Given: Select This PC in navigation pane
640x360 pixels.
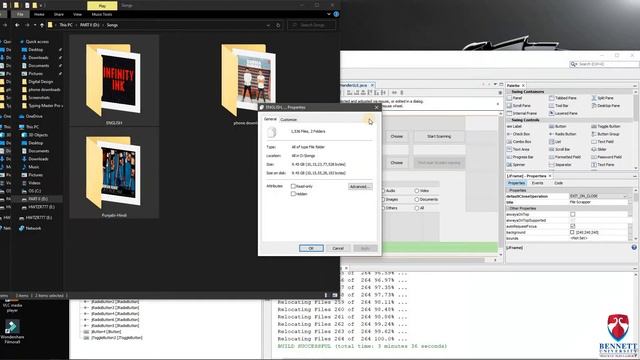Looking at the screenshot, I should tap(32, 127).
